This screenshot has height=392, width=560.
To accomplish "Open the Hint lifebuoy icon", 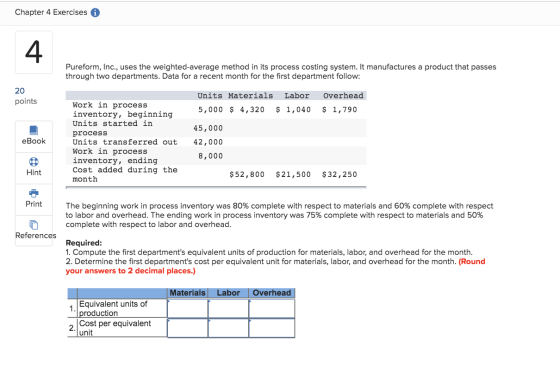I will (34, 162).
